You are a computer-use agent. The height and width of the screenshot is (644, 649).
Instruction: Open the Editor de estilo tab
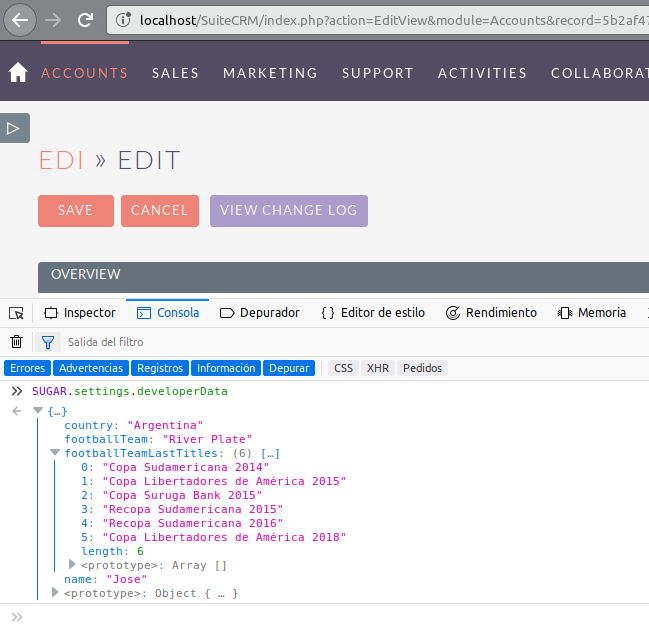click(373, 313)
